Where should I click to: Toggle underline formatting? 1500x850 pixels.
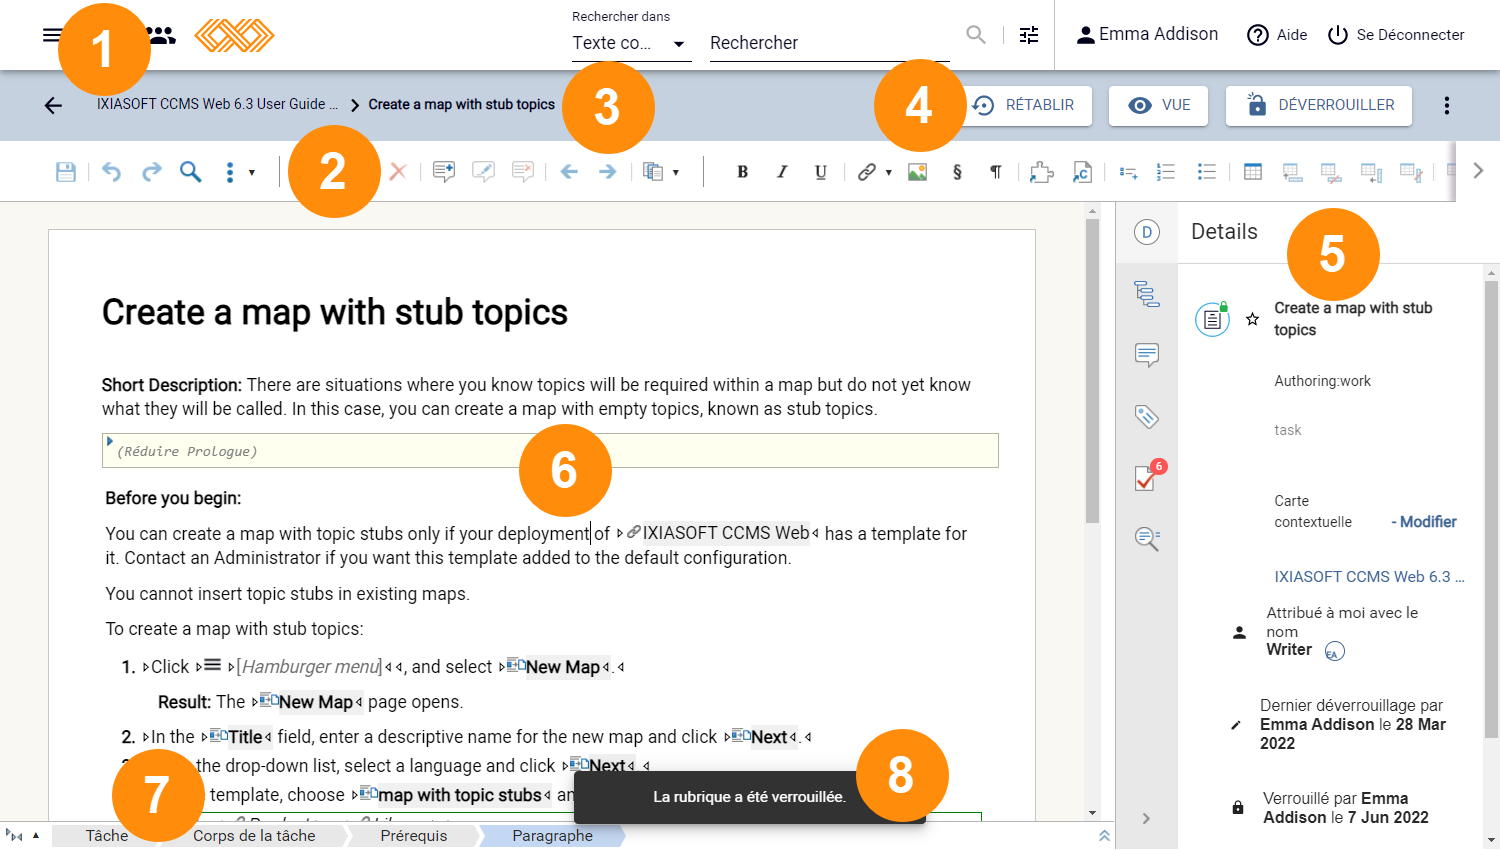pos(821,172)
